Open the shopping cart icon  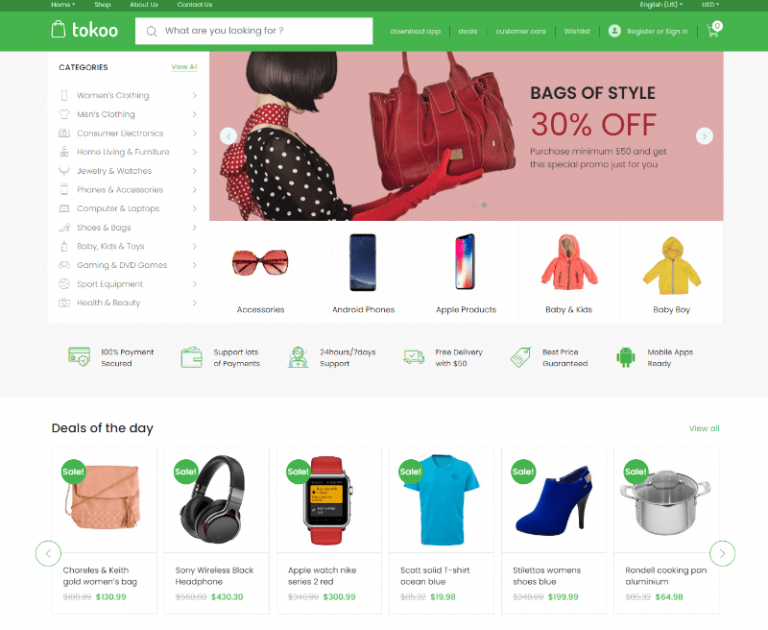pos(714,30)
